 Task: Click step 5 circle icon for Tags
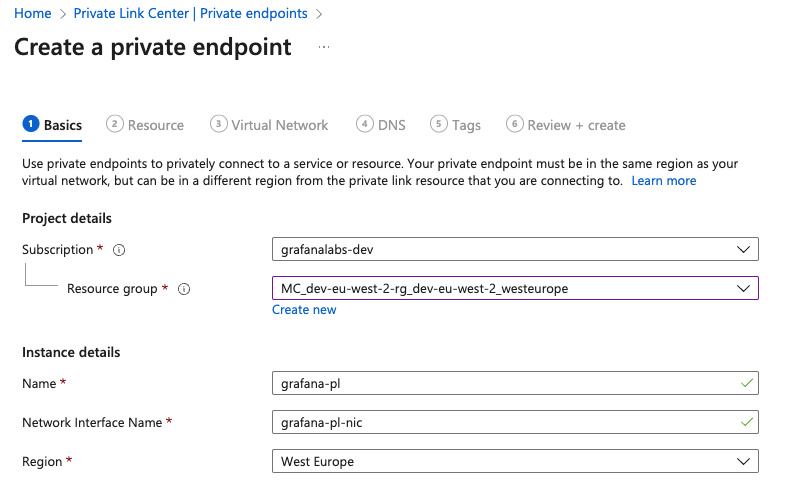[438, 124]
